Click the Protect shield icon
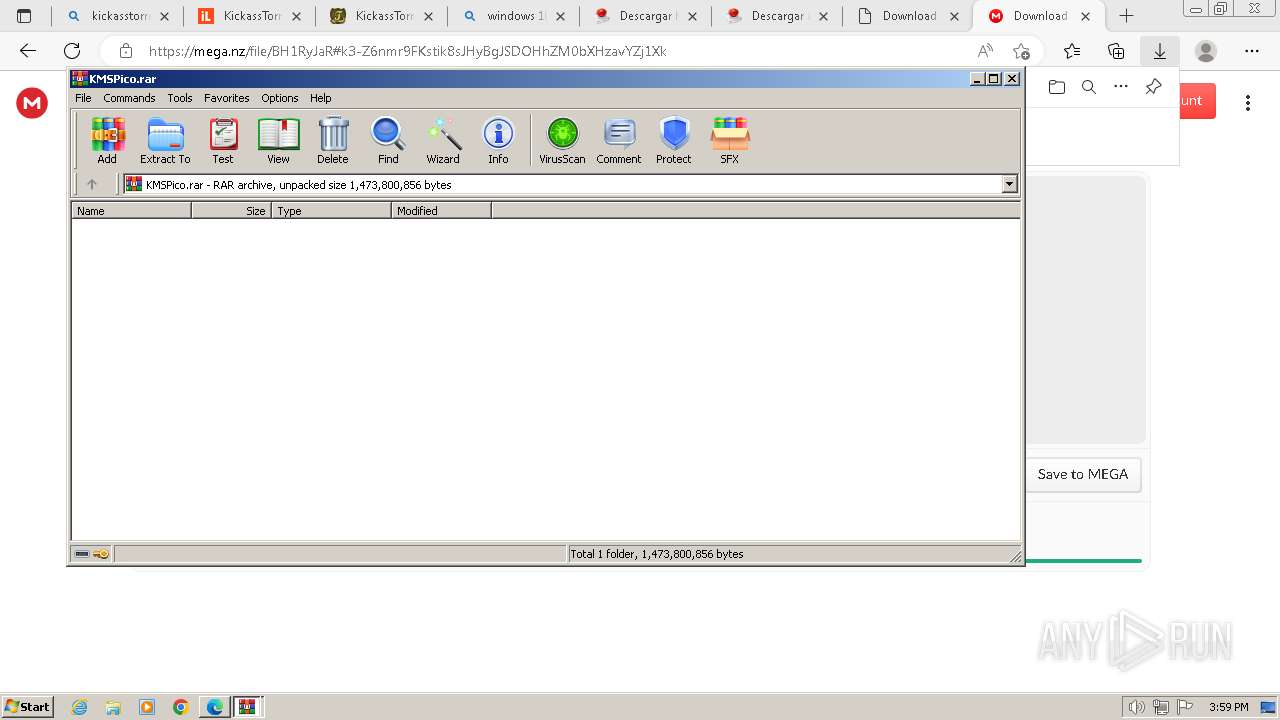Viewport: 1280px width, 720px height. [674, 140]
